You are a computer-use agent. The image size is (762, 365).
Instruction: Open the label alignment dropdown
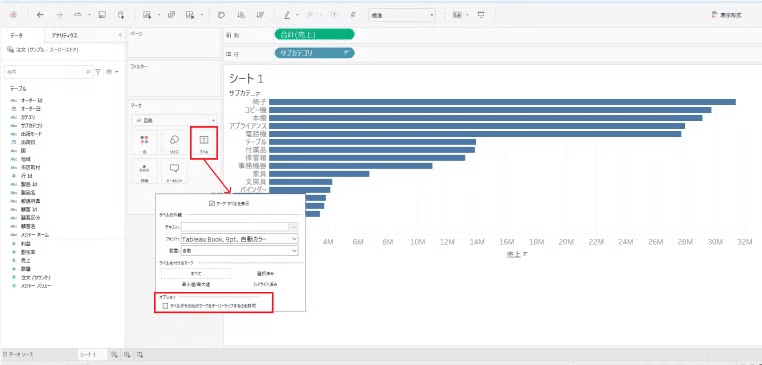point(240,250)
